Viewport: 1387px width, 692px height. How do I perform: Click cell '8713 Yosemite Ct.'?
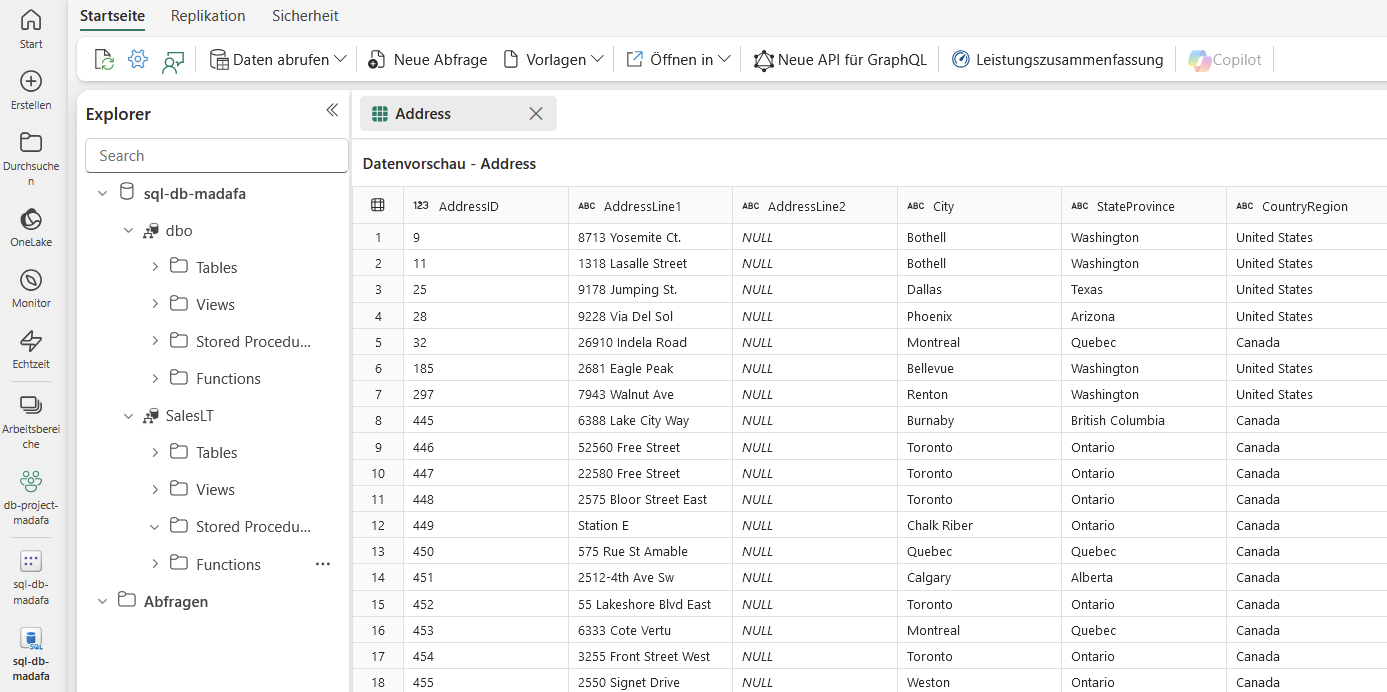[x=651, y=237]
